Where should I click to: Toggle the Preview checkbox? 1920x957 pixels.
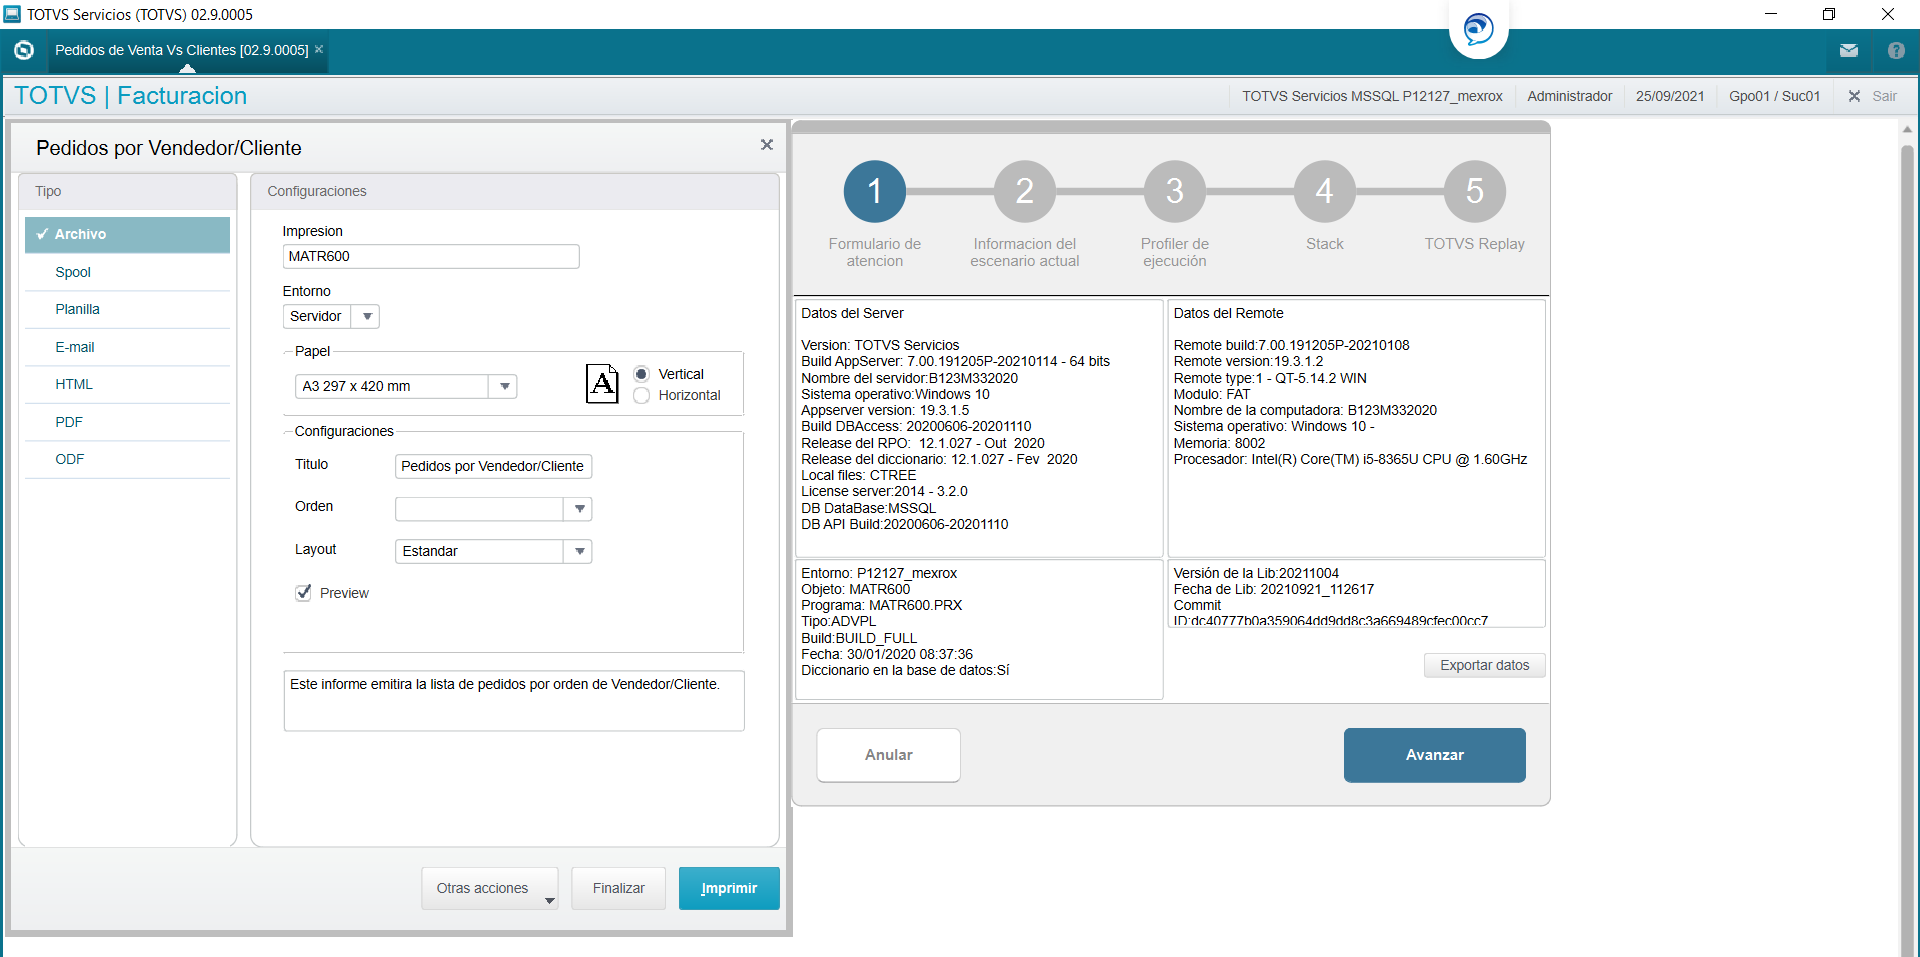pyautogui.click(x=304, y=592)
